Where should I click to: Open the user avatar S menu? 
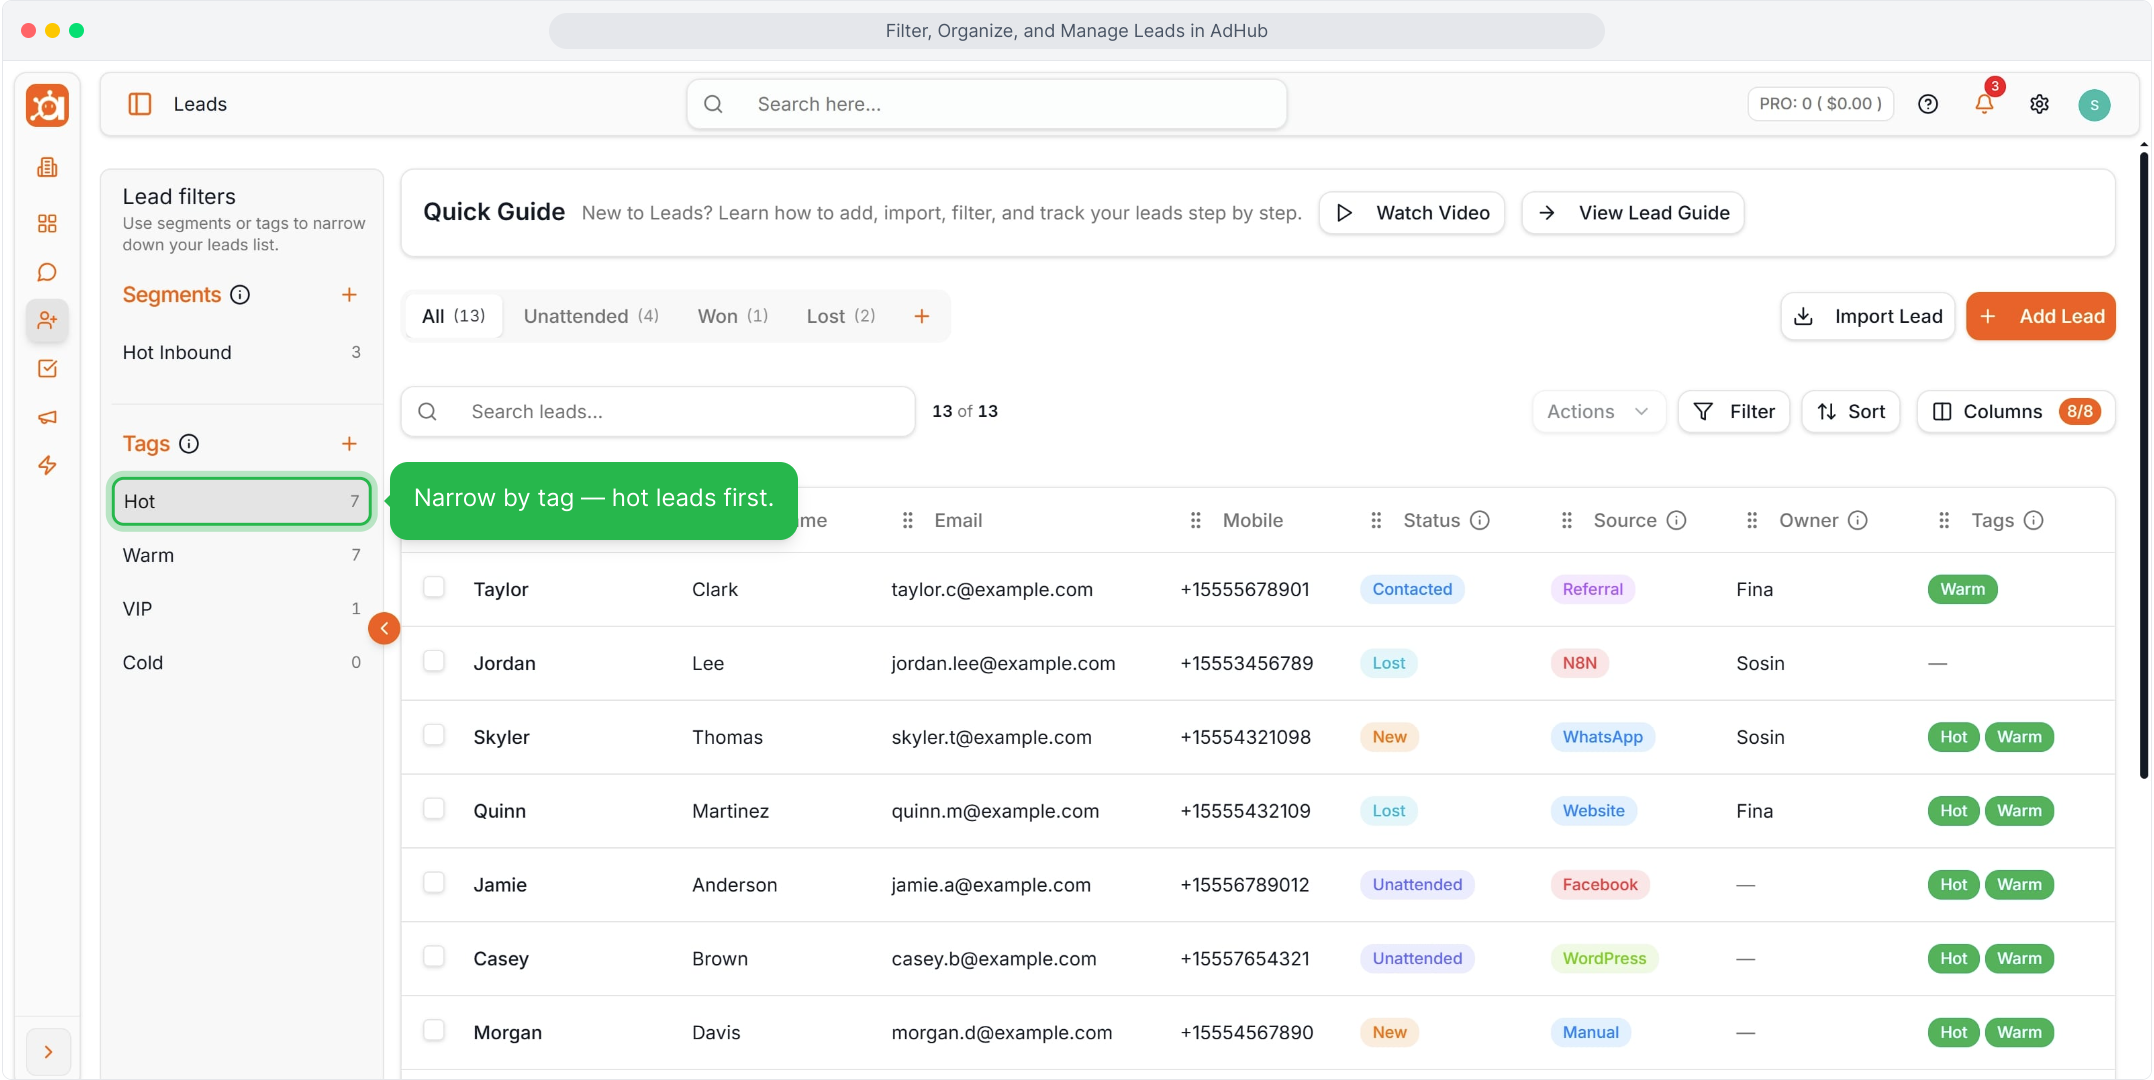tap(2094, 104)
